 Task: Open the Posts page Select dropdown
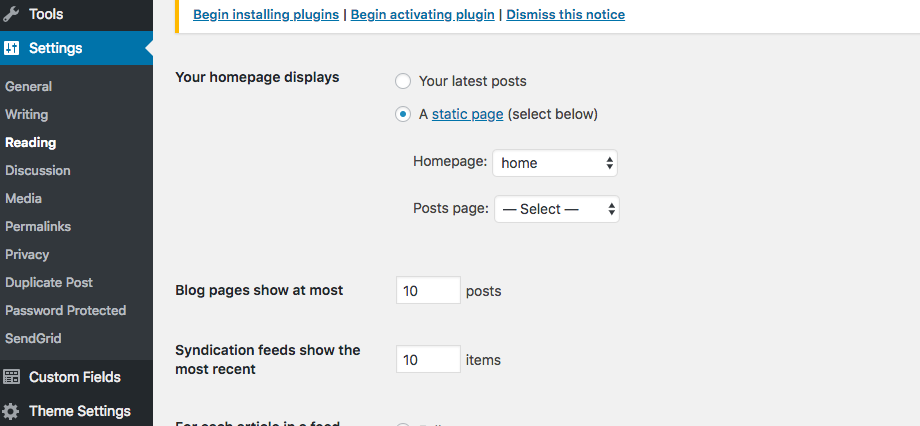557,209
